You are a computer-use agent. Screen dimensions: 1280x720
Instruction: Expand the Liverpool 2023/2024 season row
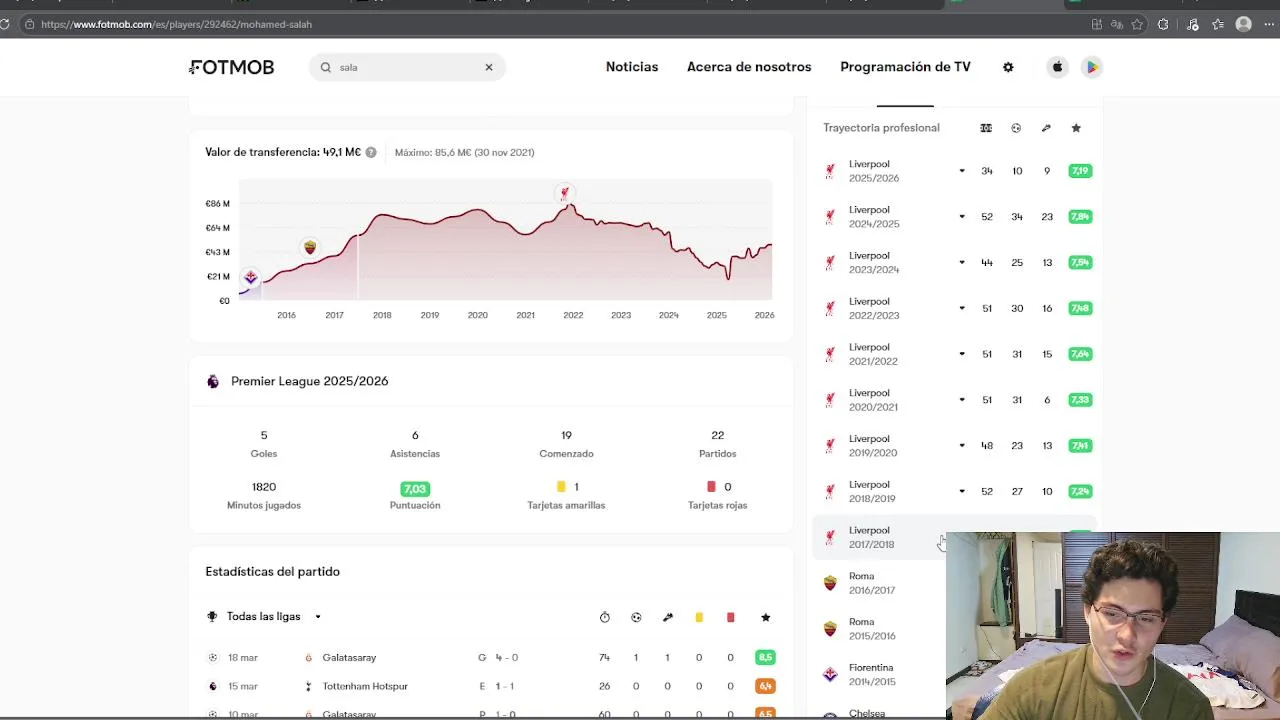962,262
